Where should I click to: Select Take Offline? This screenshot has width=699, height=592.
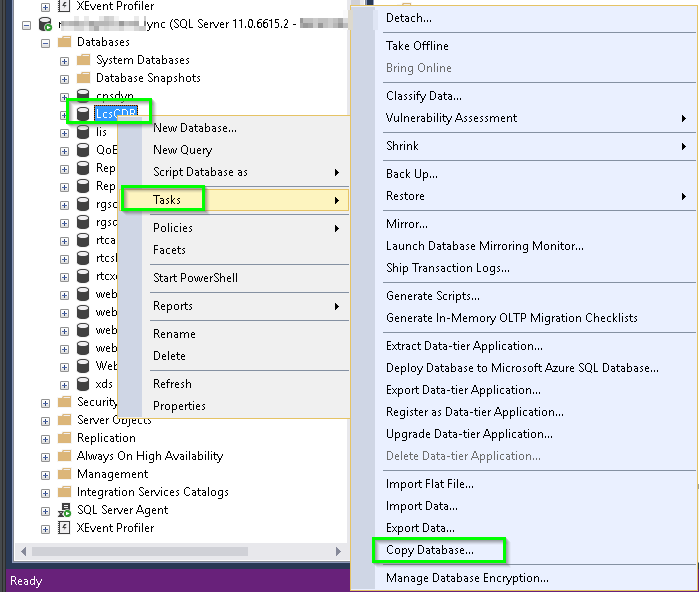click(417, 46)
